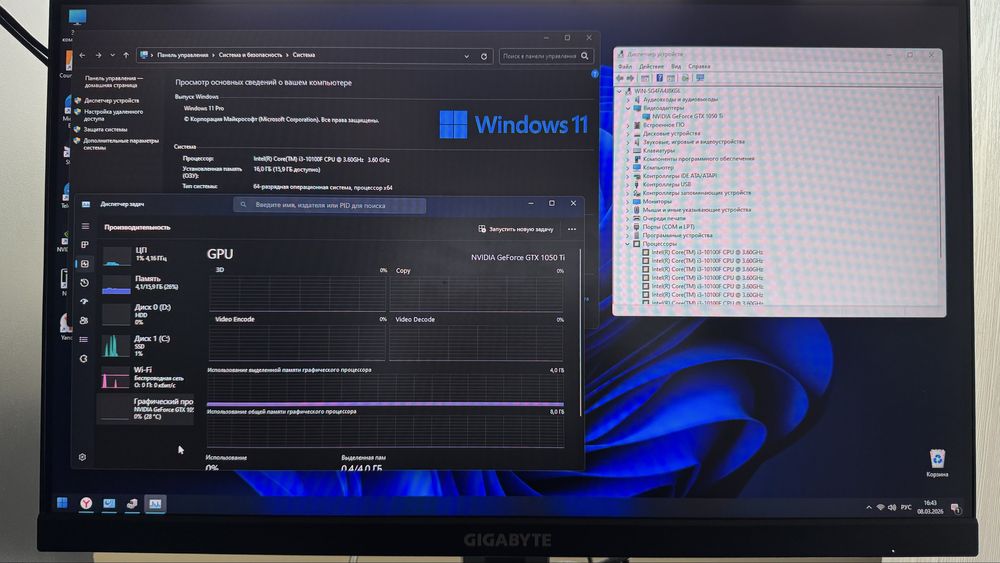Refresh the Control Panel view

pyautogui.click(x=484, y=56)
